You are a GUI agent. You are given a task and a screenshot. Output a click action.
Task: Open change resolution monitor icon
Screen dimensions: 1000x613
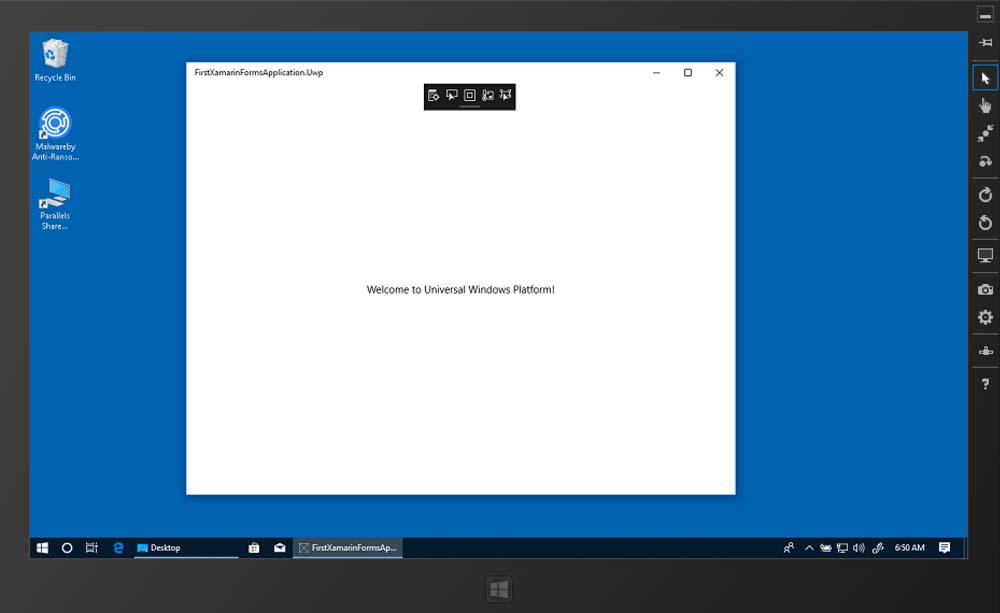(985, 256)
